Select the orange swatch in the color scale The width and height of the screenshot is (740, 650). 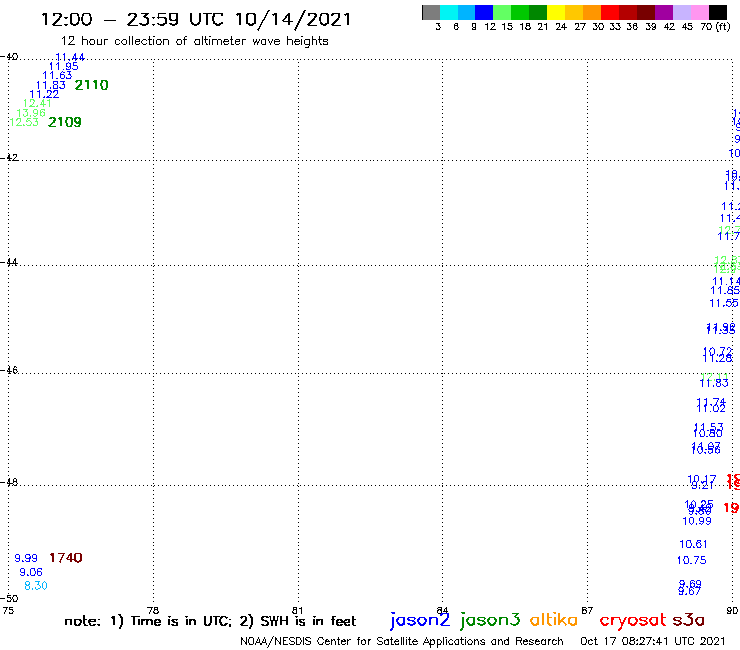point(592,12)
